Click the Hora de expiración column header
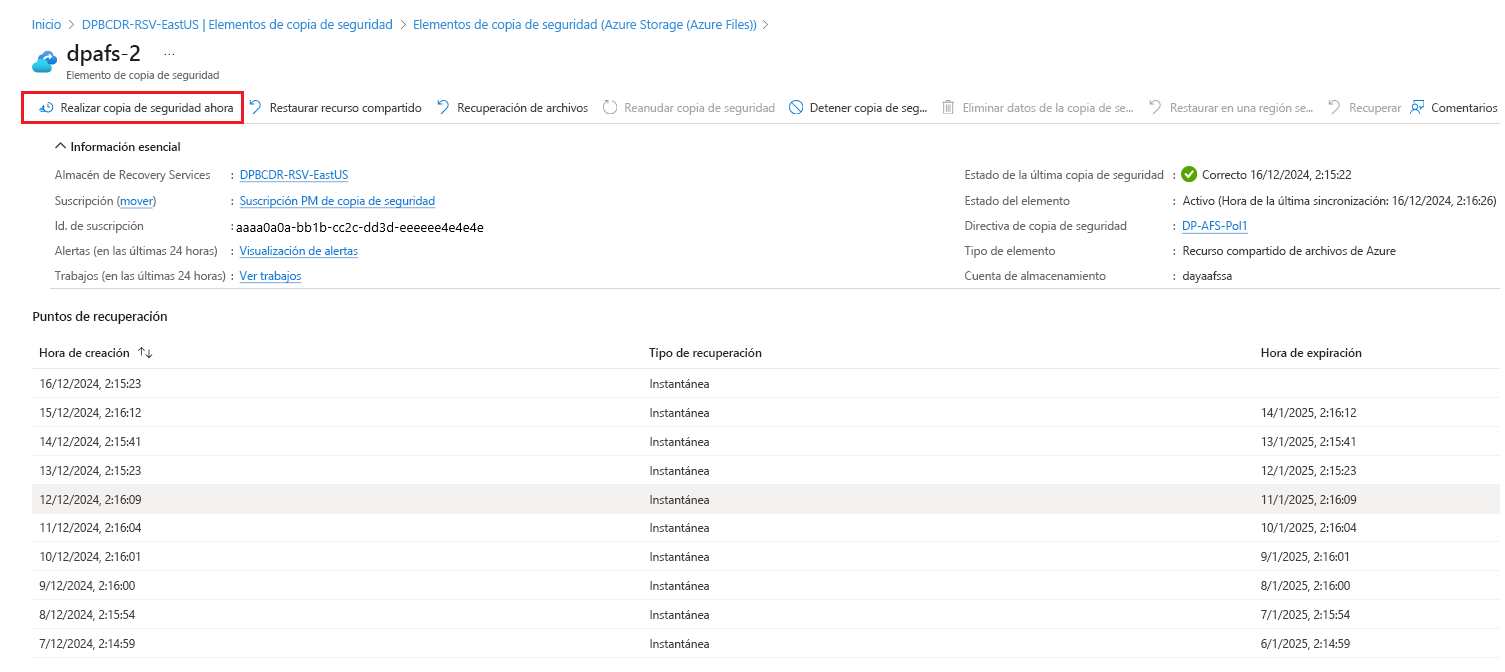The image size is (1505, 672). pyautogui.click(x=1311, y=353)
